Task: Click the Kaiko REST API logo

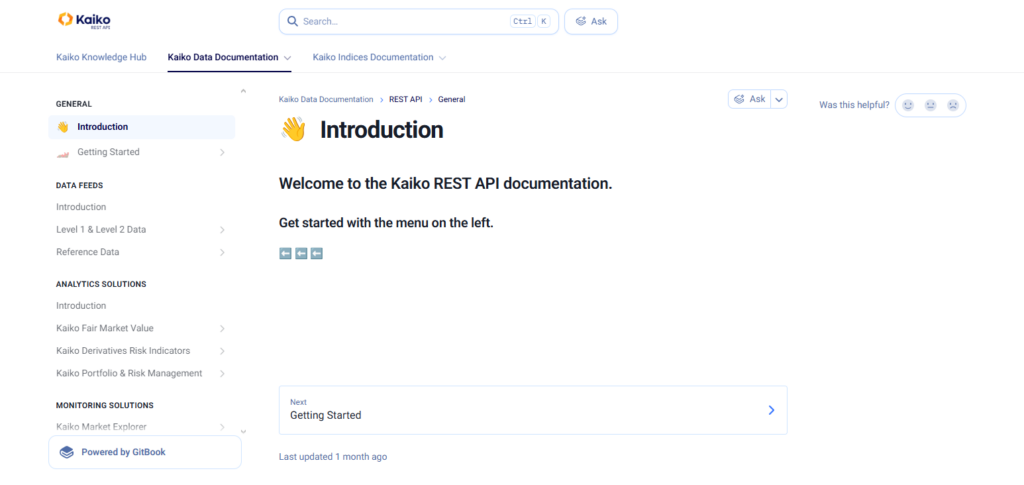Action: coord(84,21)
